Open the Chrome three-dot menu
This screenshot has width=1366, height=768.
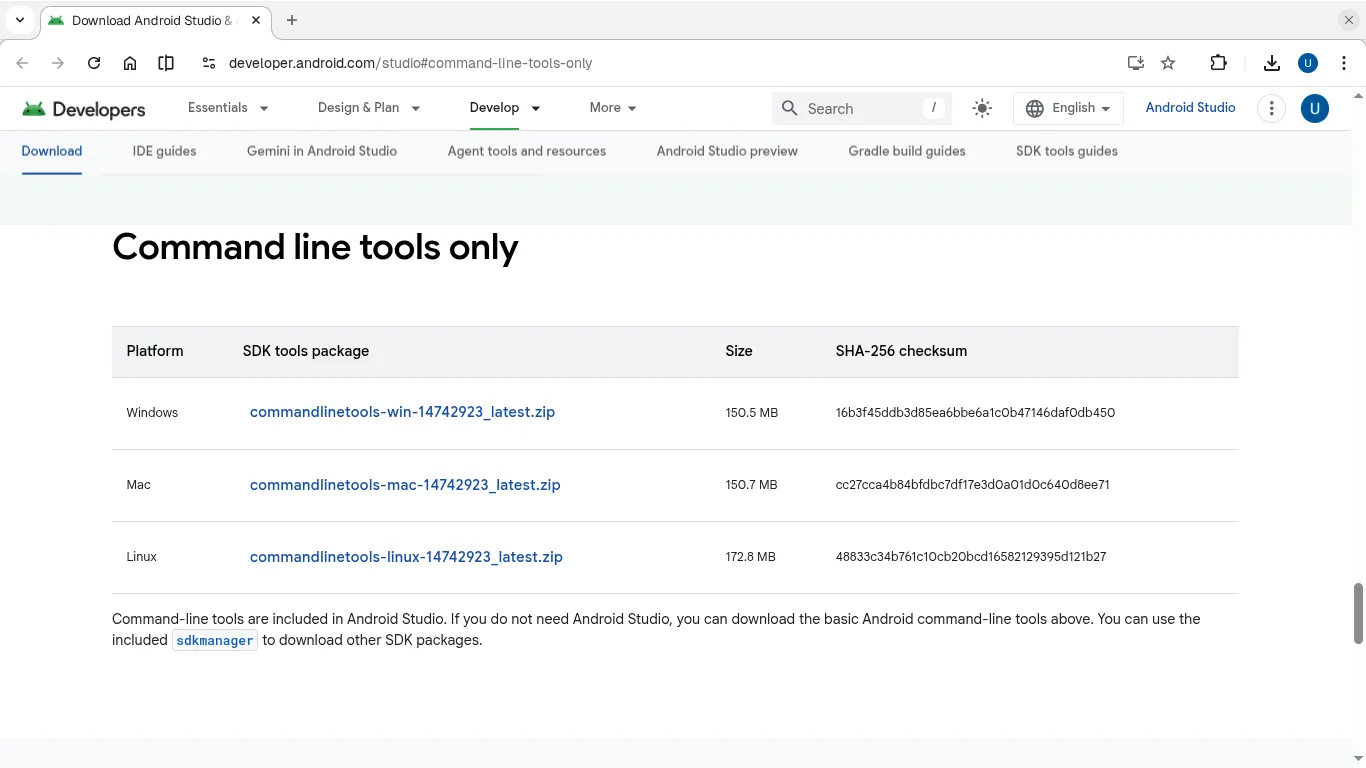pyautogui.click(x=1344, y=63)
